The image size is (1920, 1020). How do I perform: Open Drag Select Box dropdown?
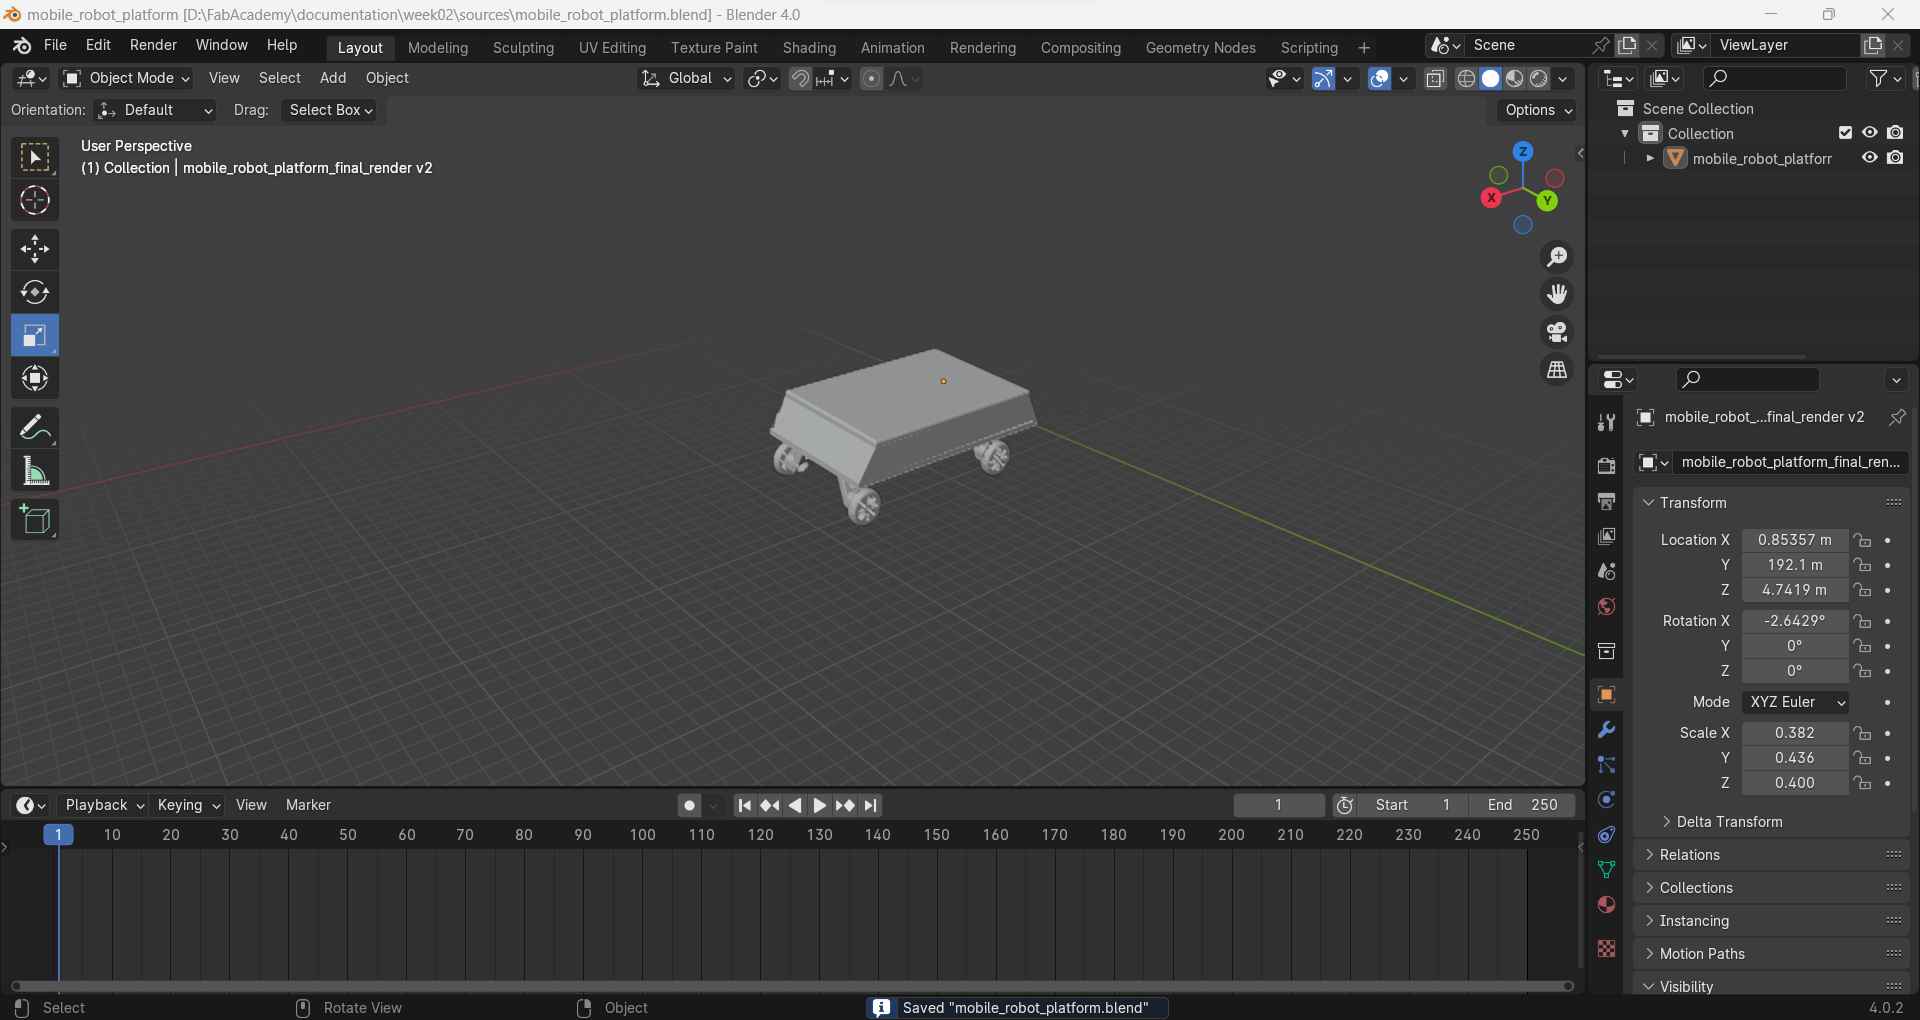click(x=331, y=110)
